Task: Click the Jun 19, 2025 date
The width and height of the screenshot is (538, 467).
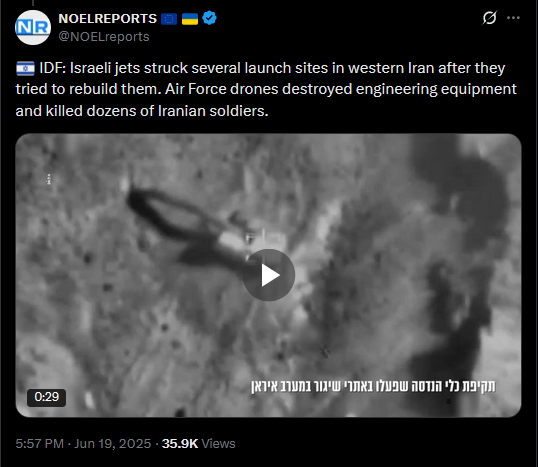Action: [113, 444]
